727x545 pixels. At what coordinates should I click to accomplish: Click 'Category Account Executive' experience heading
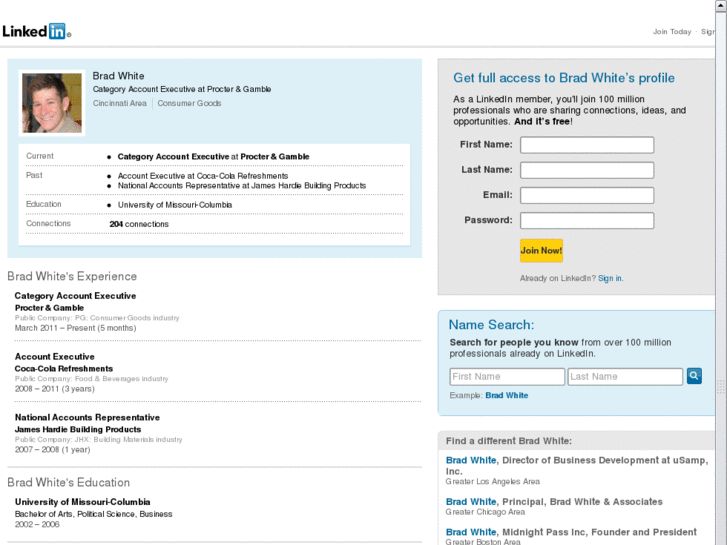coord(75,296)
